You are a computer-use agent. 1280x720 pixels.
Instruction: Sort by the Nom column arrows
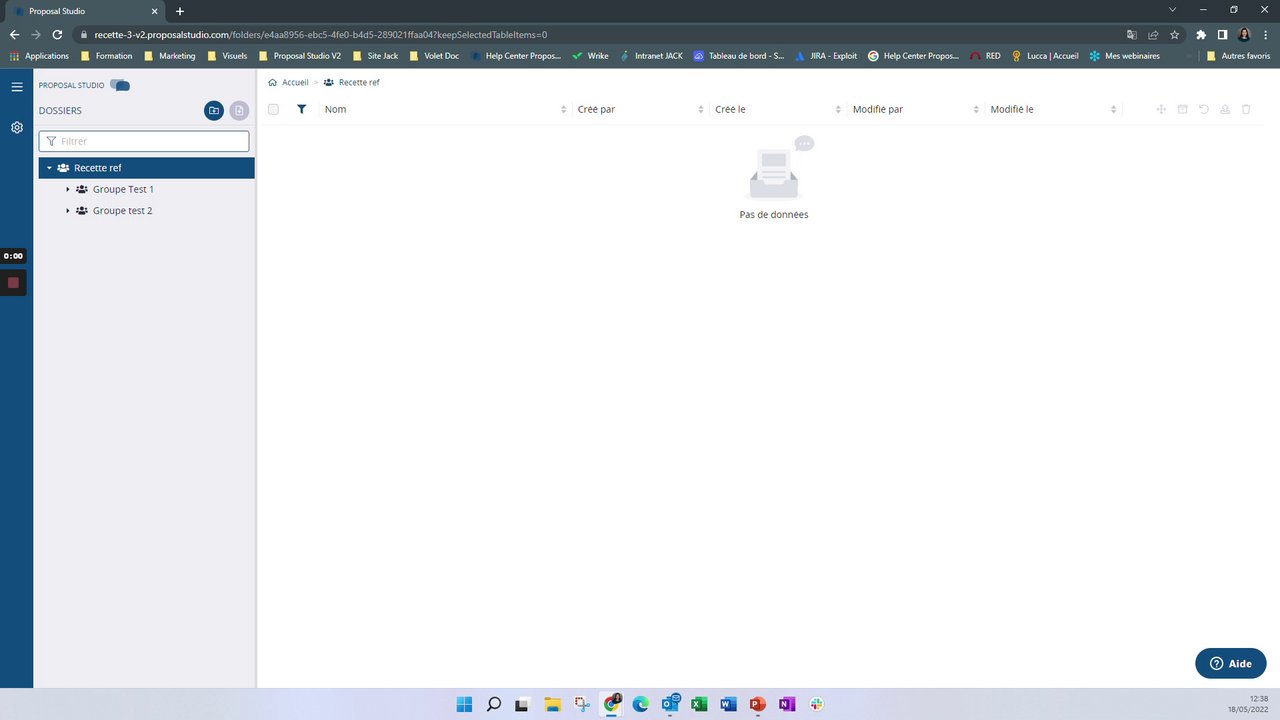point(564,109)
